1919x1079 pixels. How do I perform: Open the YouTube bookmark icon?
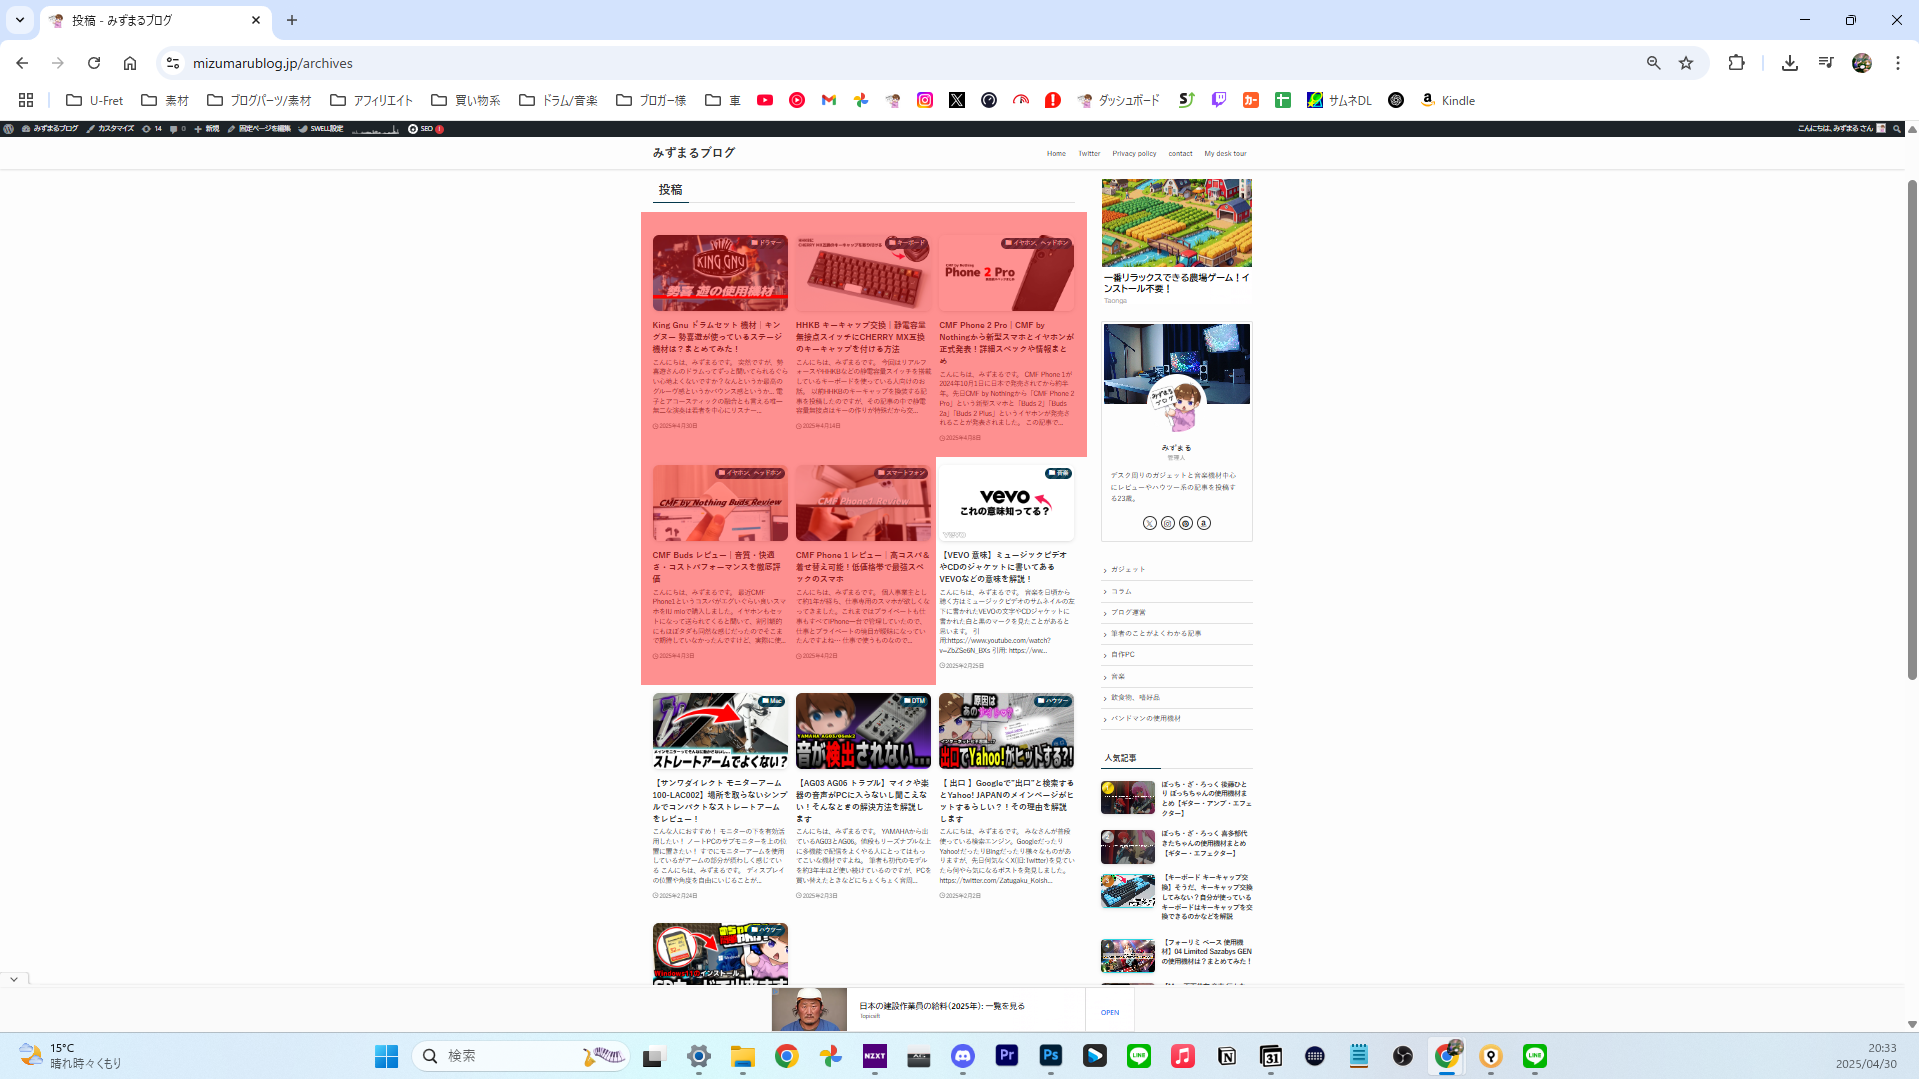coord(765,100)
